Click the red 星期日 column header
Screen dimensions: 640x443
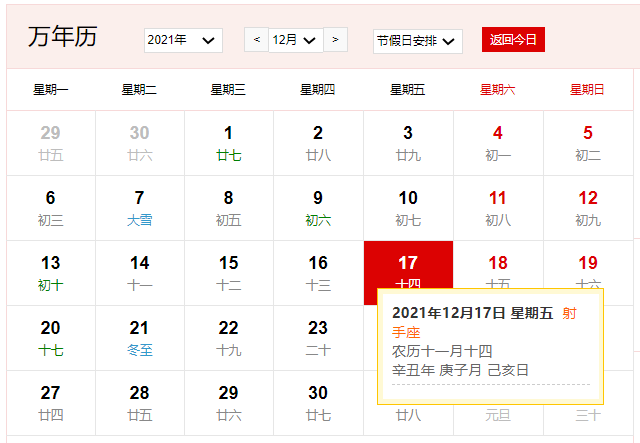pyautogui.click(x=587, y=89)
